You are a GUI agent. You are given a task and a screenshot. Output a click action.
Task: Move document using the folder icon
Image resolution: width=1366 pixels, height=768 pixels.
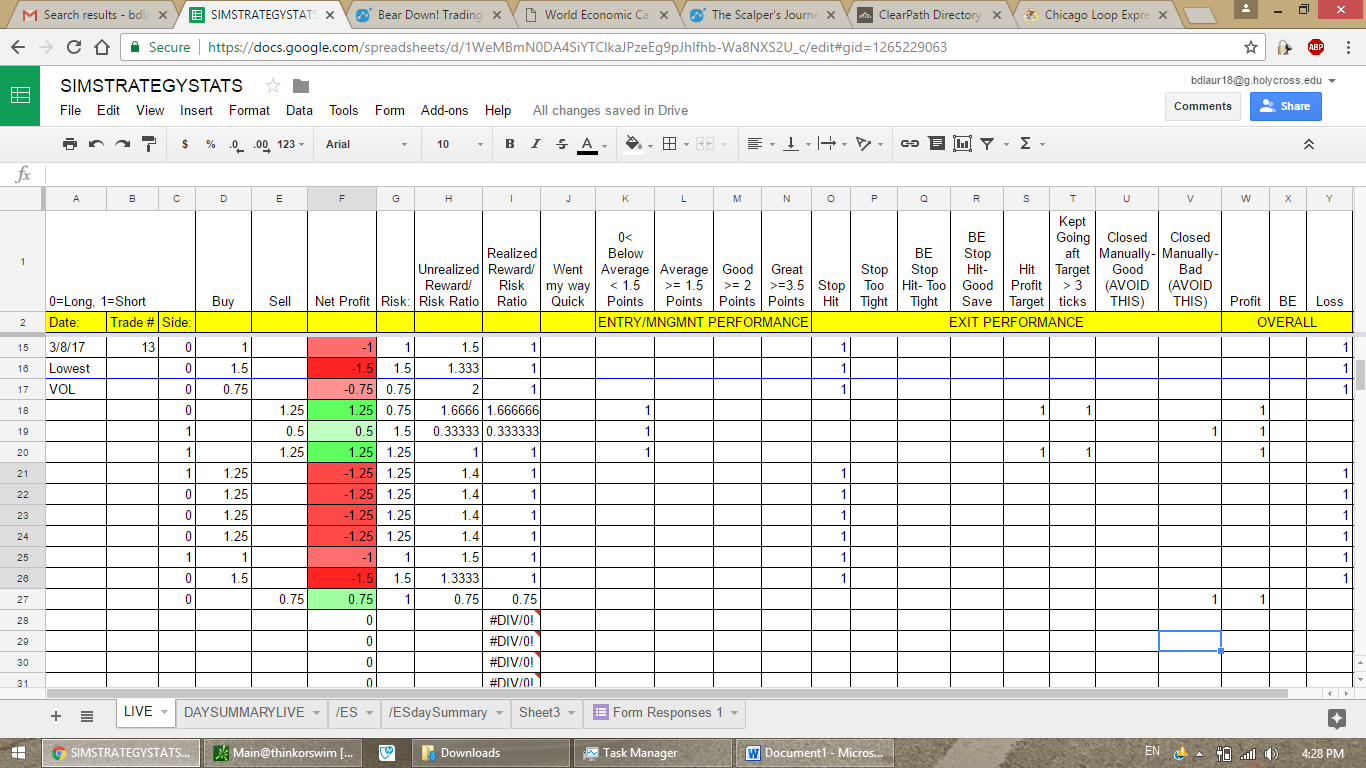[x=301, y=86]
